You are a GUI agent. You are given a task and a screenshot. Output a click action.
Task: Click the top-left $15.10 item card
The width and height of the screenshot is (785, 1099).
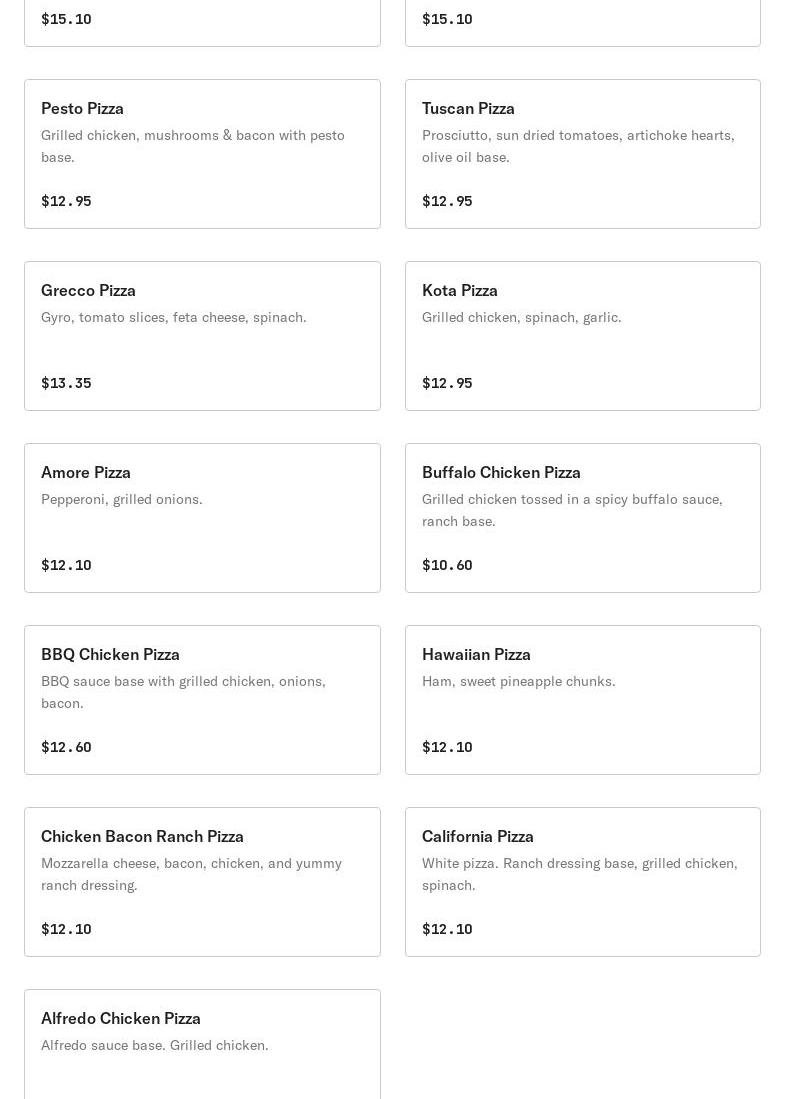pyautogui.click(x=203, y=23)
